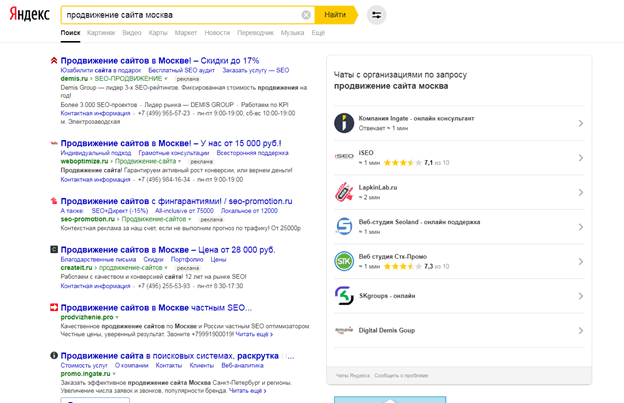Switch to Новости tab
The width and height of the screenshot is (624, 403).
[x=217, y=33]
